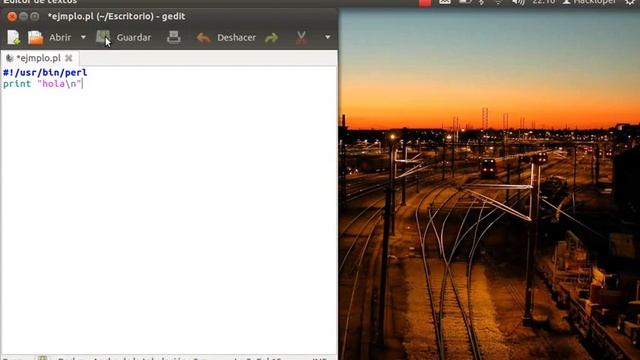The image size is (640, 360).
Task: Minimize the gedit window
Action: [x=24, y=16]
